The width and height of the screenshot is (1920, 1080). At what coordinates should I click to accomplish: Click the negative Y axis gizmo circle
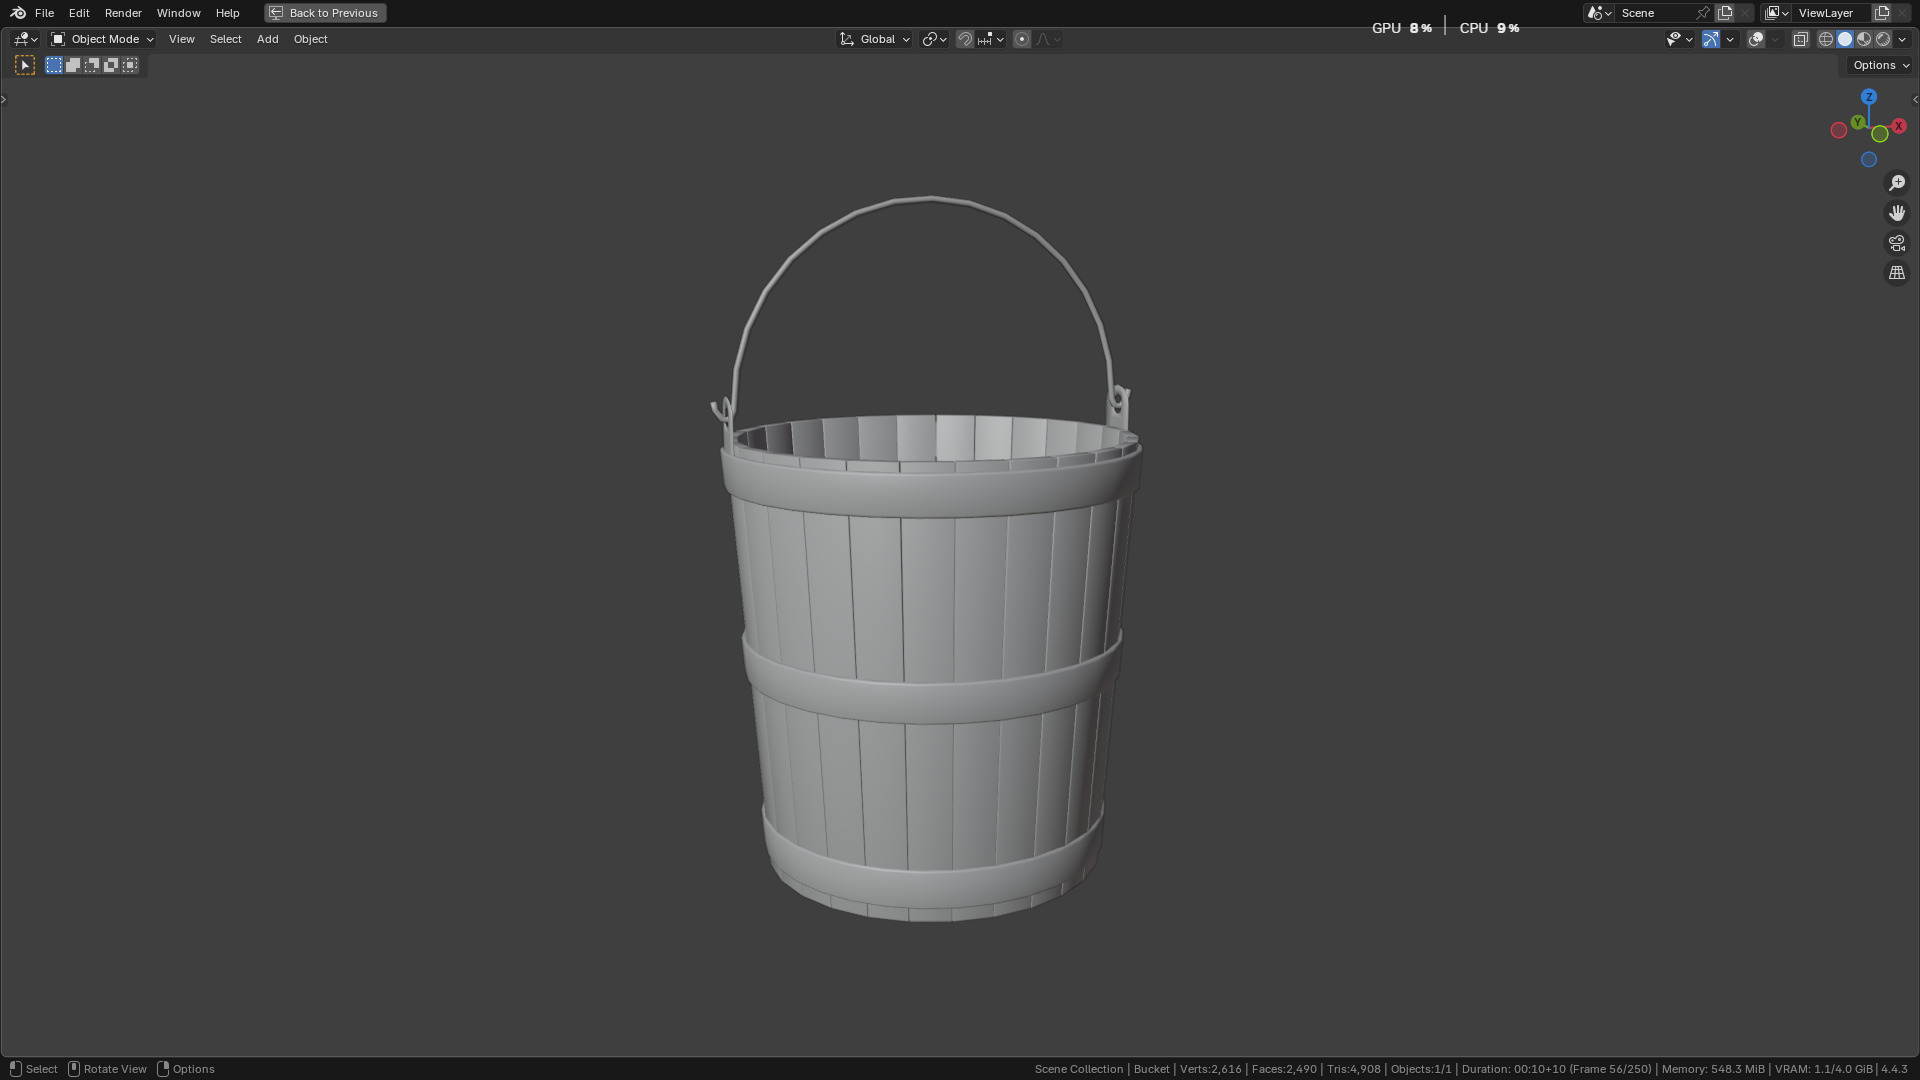coord(1880,134)
